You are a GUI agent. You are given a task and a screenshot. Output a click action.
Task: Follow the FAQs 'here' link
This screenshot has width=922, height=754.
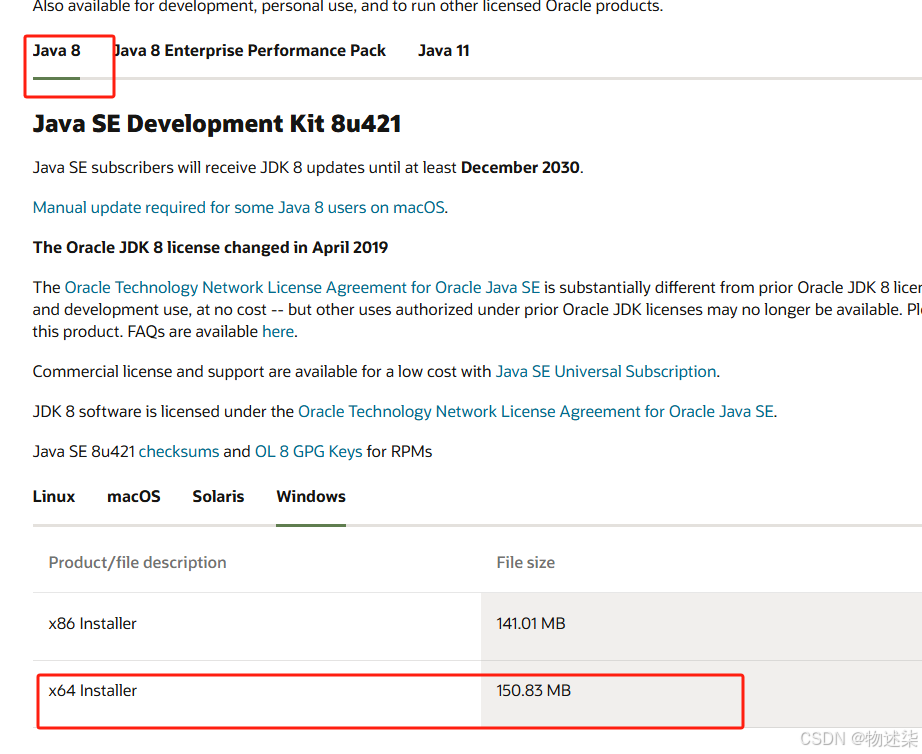(278, 332)
